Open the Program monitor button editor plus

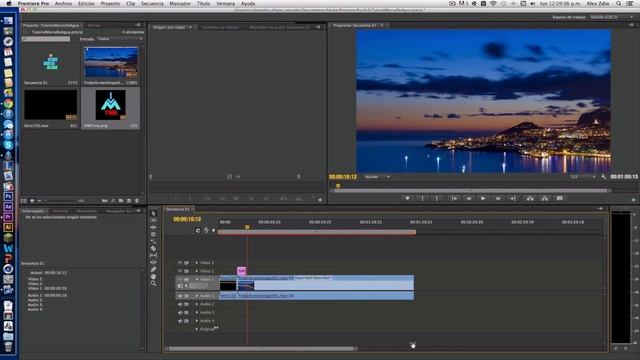click(x=633, y=200)
